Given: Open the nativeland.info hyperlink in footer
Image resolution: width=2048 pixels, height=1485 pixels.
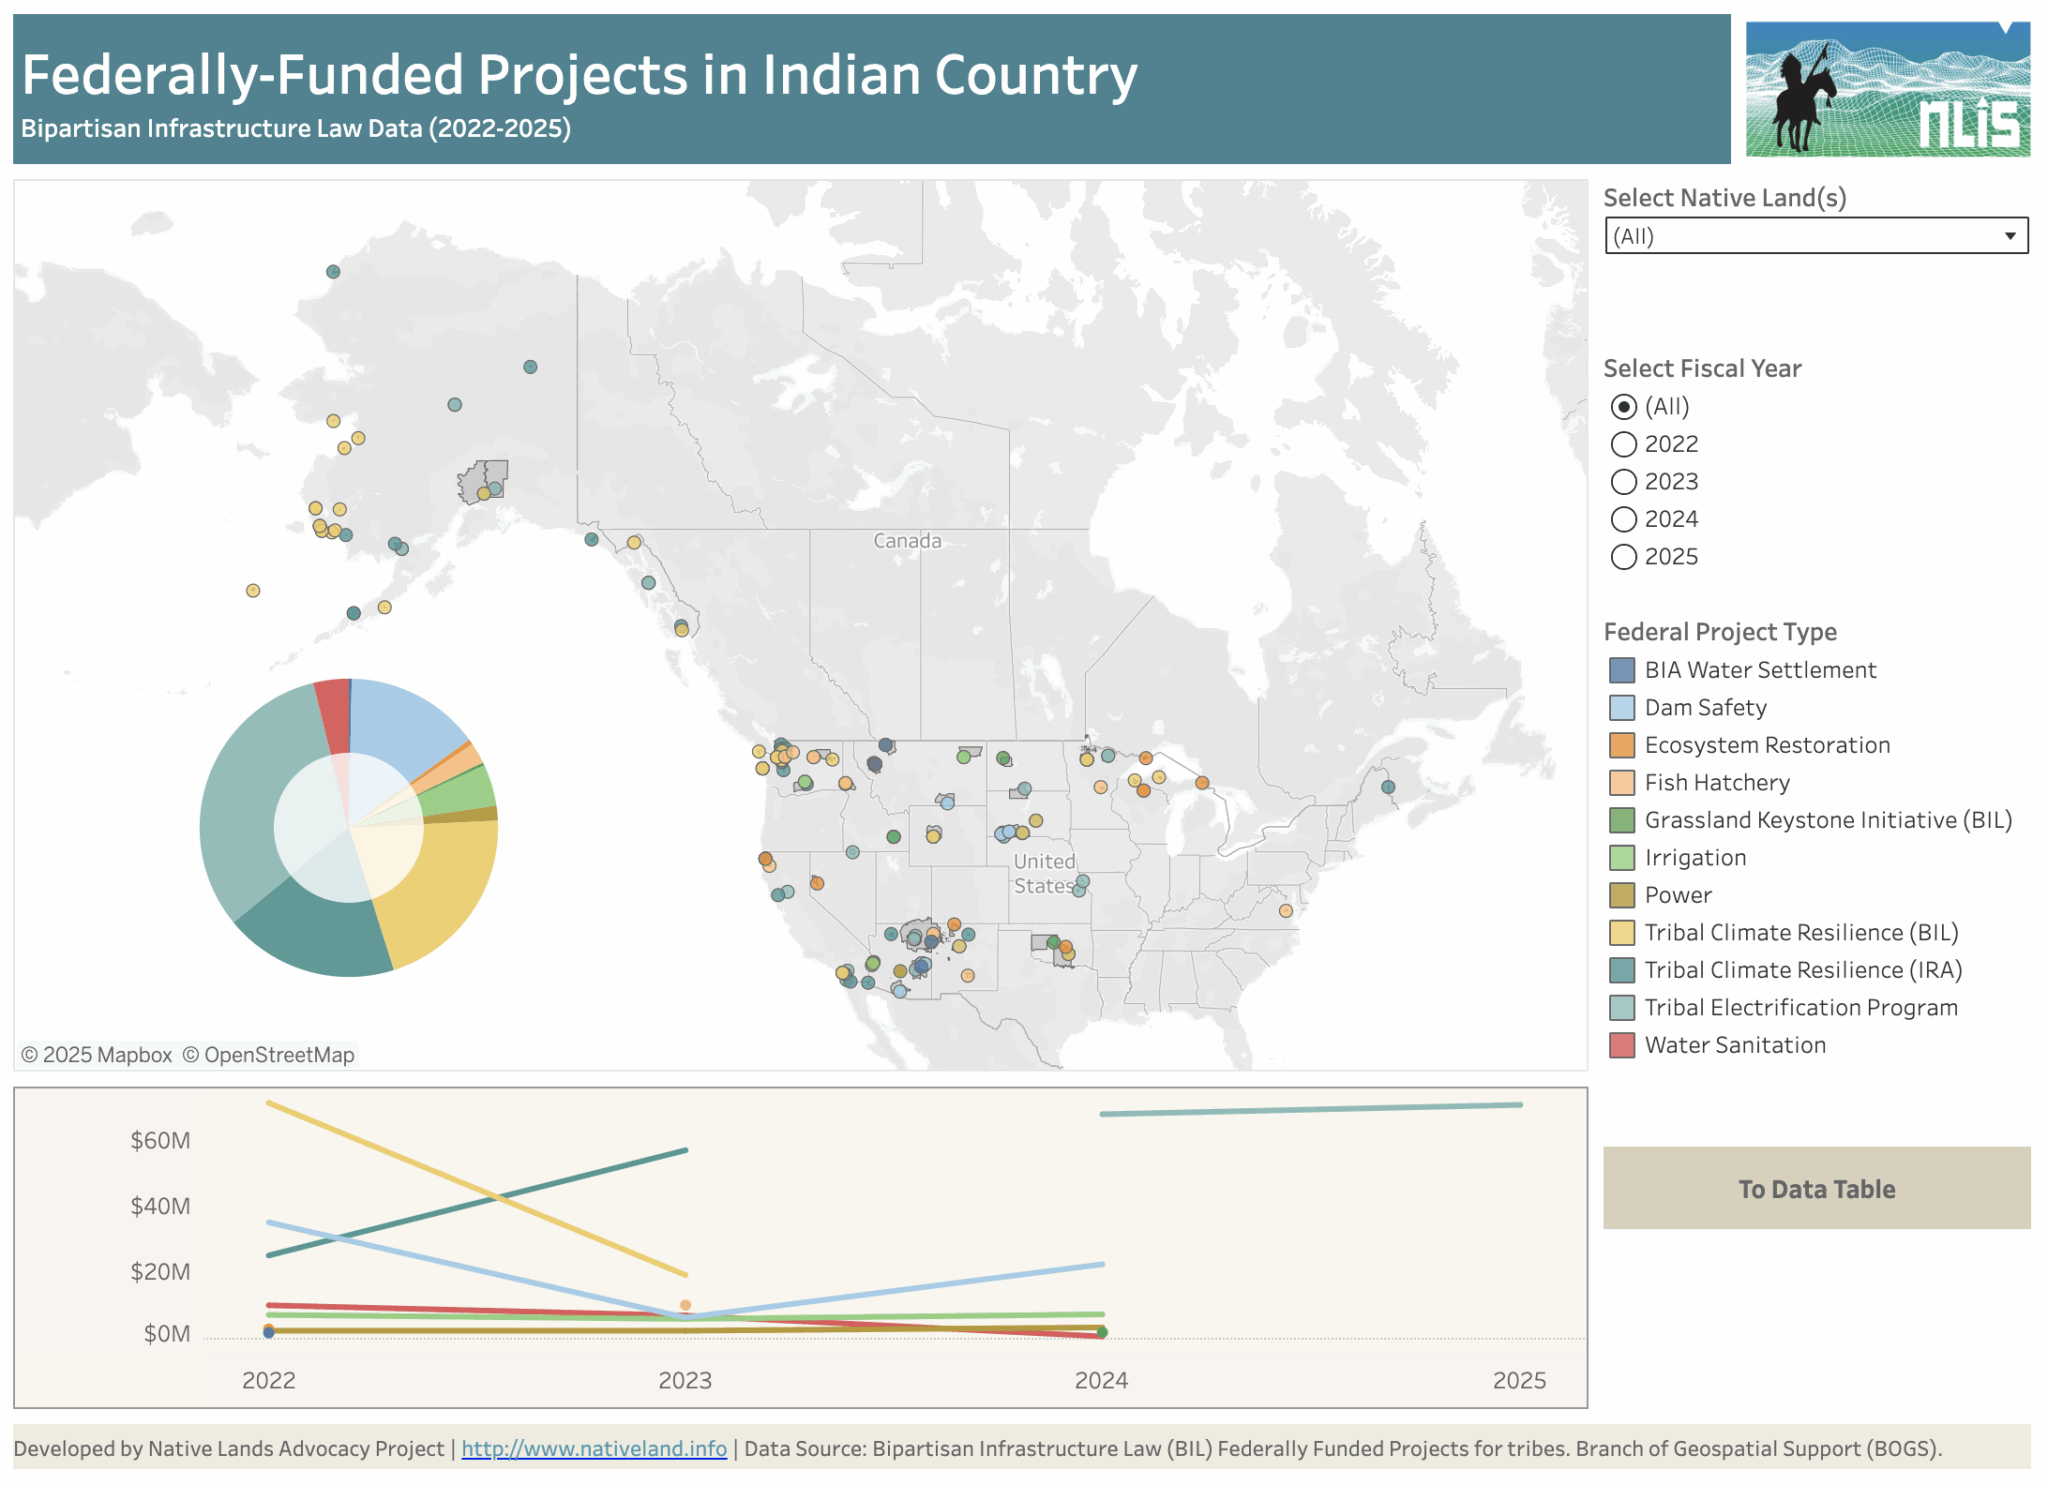Looking at the screenshot, I should [594, 1448].
